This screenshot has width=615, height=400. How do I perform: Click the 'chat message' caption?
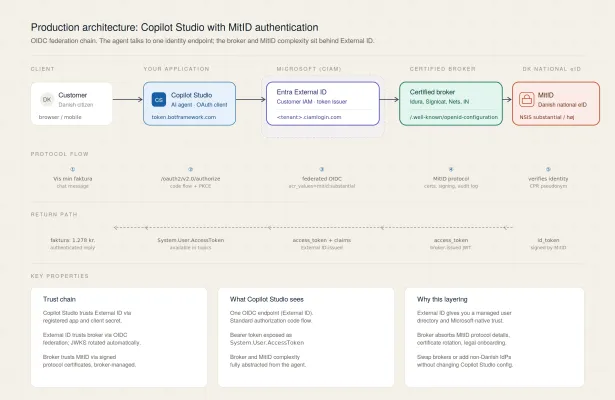tap(73, 186)
